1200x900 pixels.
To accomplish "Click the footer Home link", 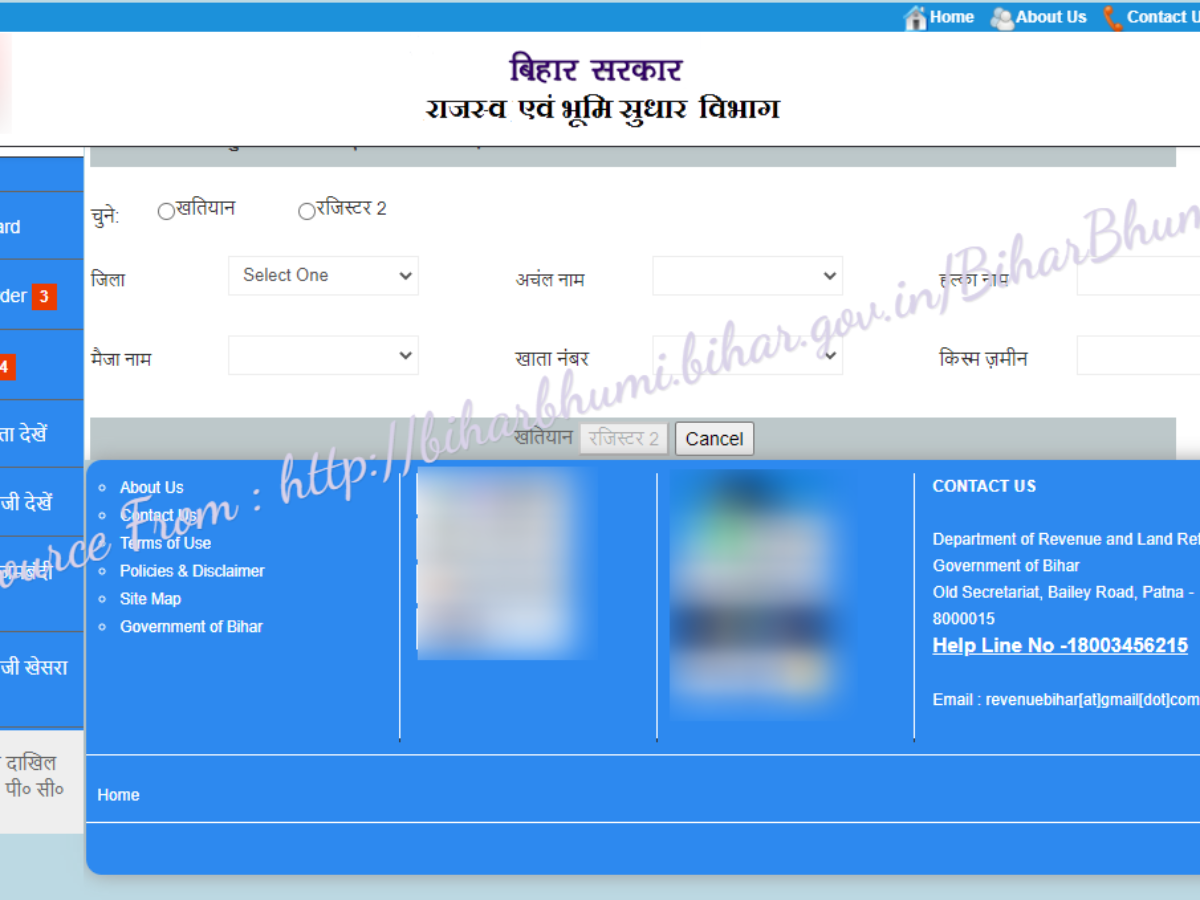I will [x=118, y=795].
